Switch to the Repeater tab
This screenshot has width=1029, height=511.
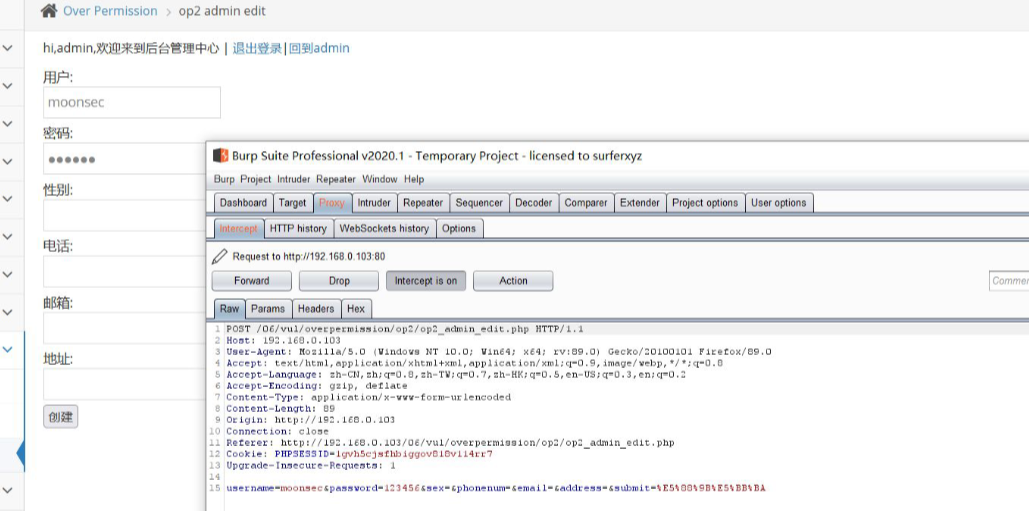click(x=422, y=203)
